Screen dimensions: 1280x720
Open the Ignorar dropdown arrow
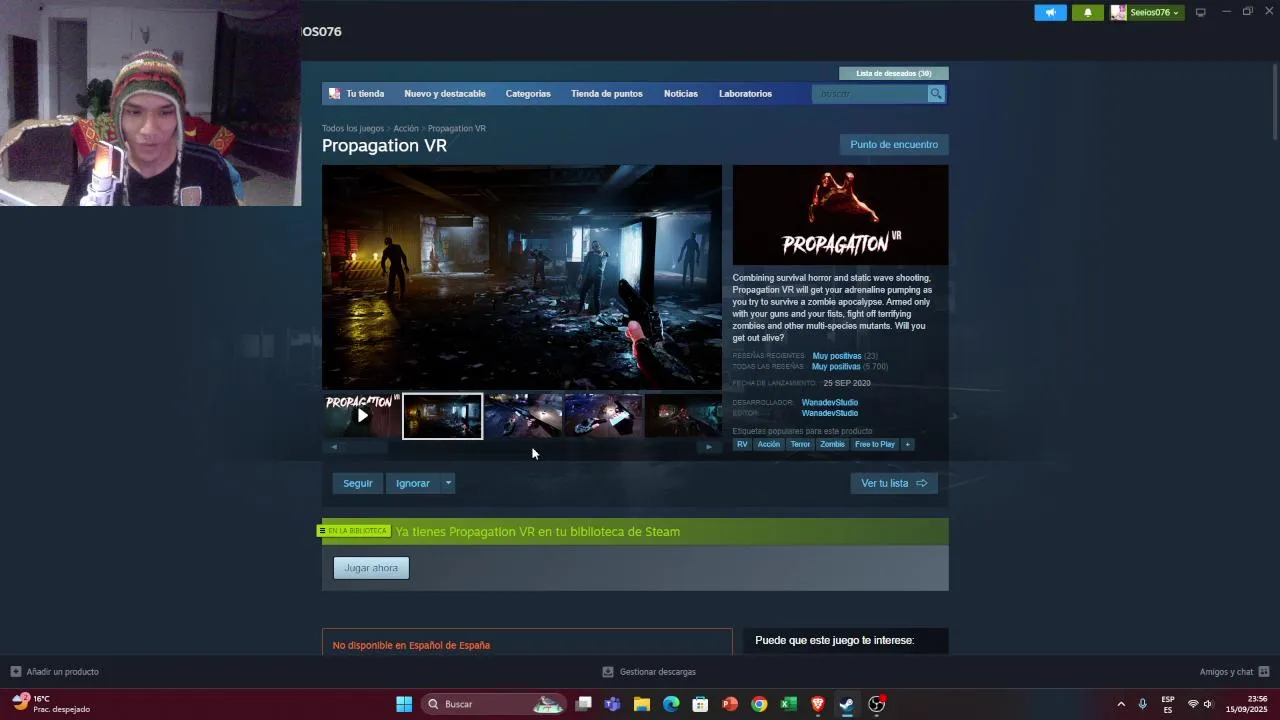click(448, 483)
